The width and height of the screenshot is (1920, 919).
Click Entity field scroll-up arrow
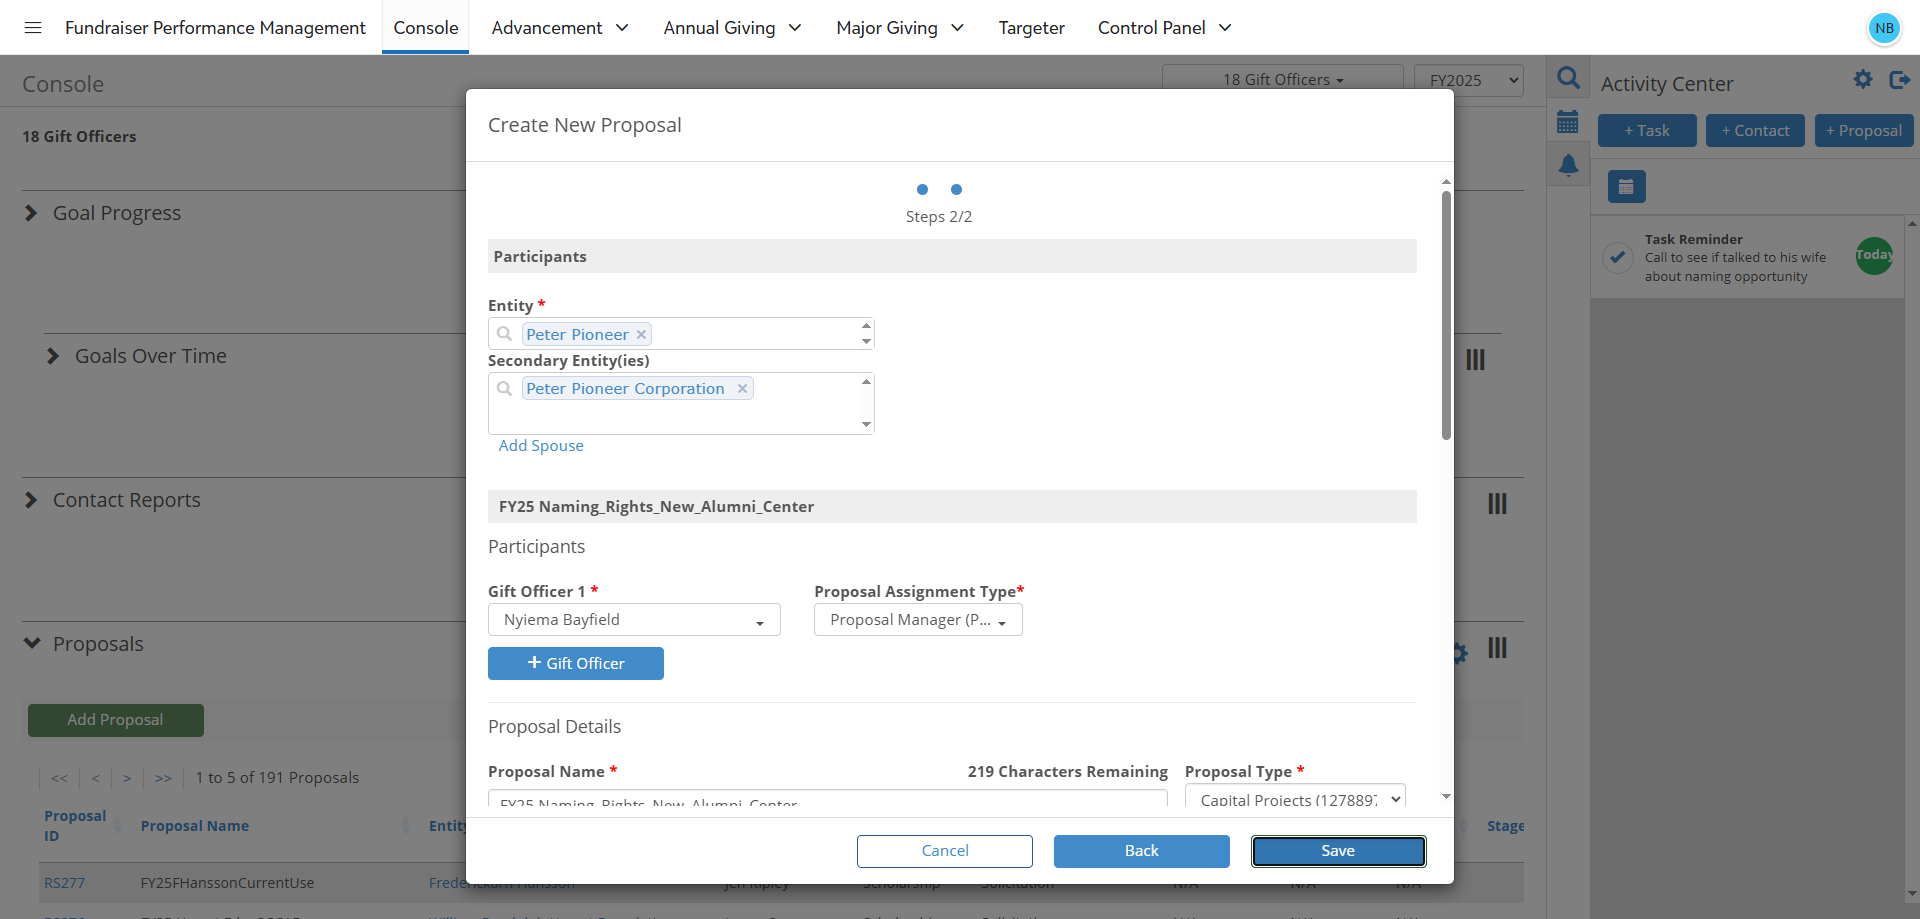click(866, 326)
